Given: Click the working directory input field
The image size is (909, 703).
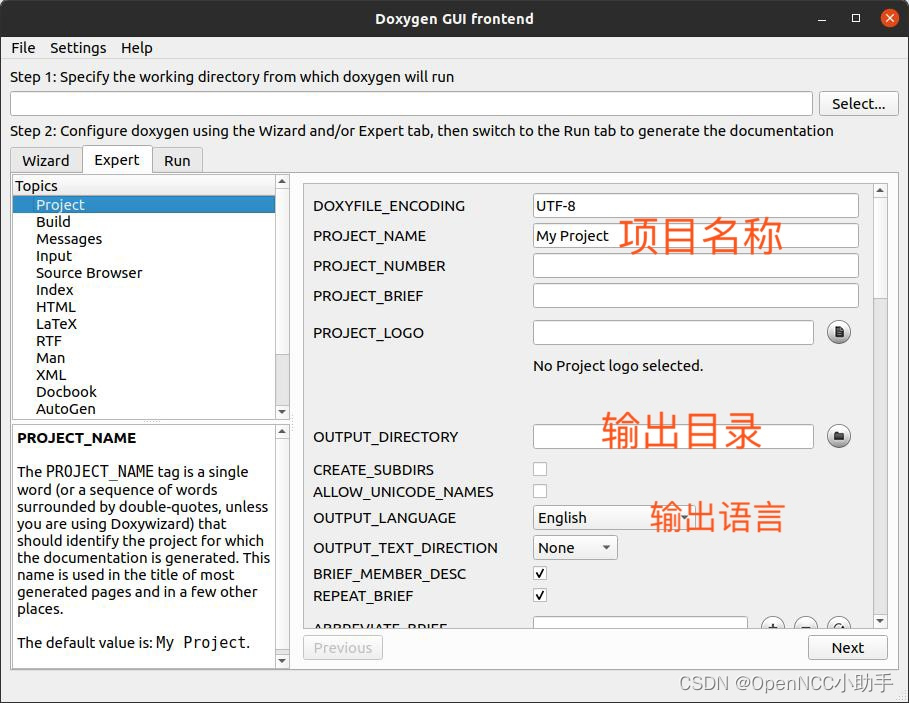Looking at the screenshot, I should tap(411, 104).
